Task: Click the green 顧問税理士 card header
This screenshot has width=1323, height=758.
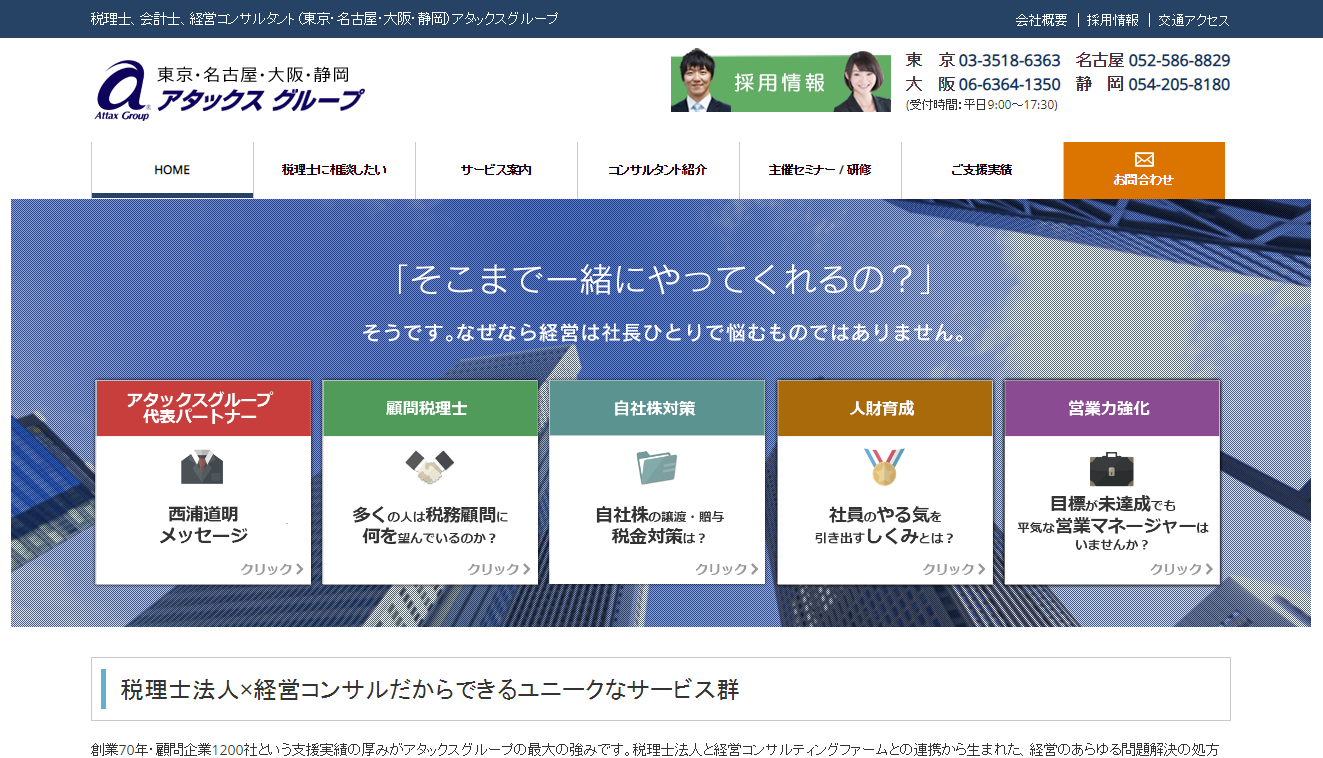Action: (x=430, y=408)
